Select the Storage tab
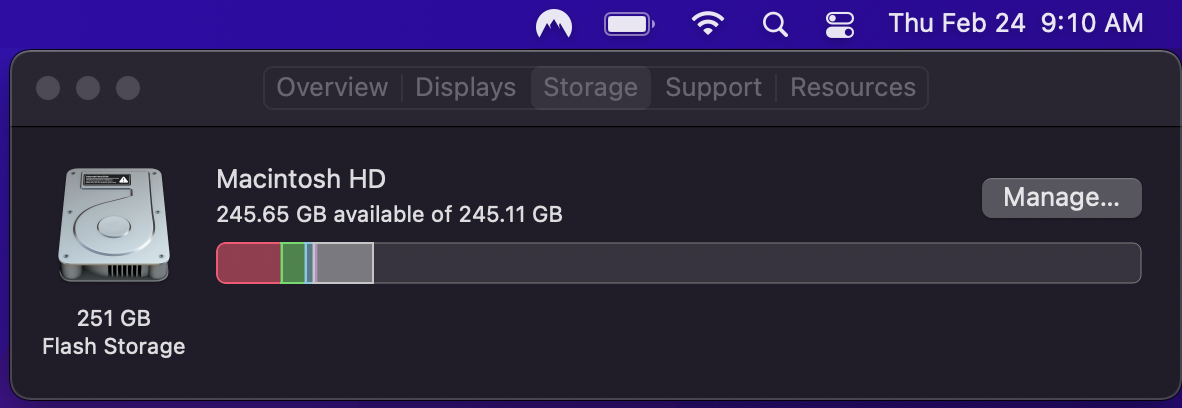The width and height of the screenshot is (1182, 408). [x=591, y=88]
